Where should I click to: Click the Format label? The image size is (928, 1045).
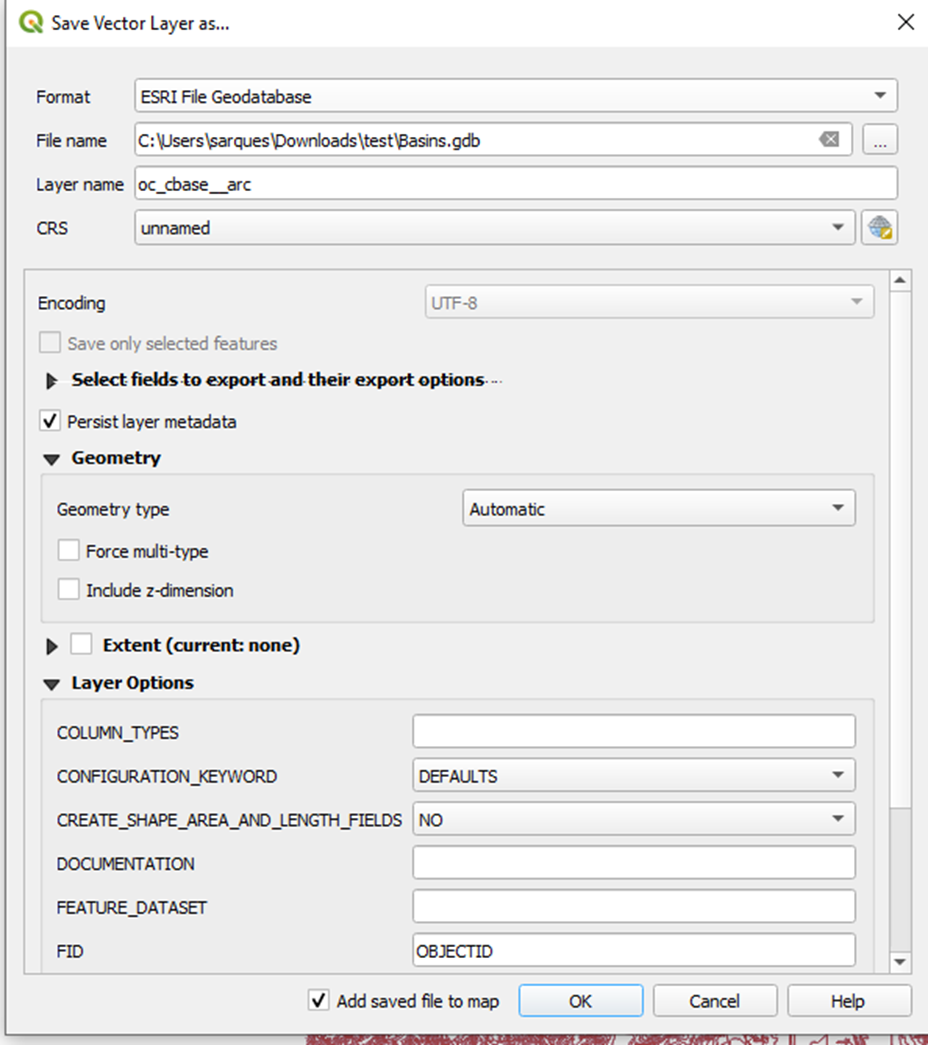(63, 97)
